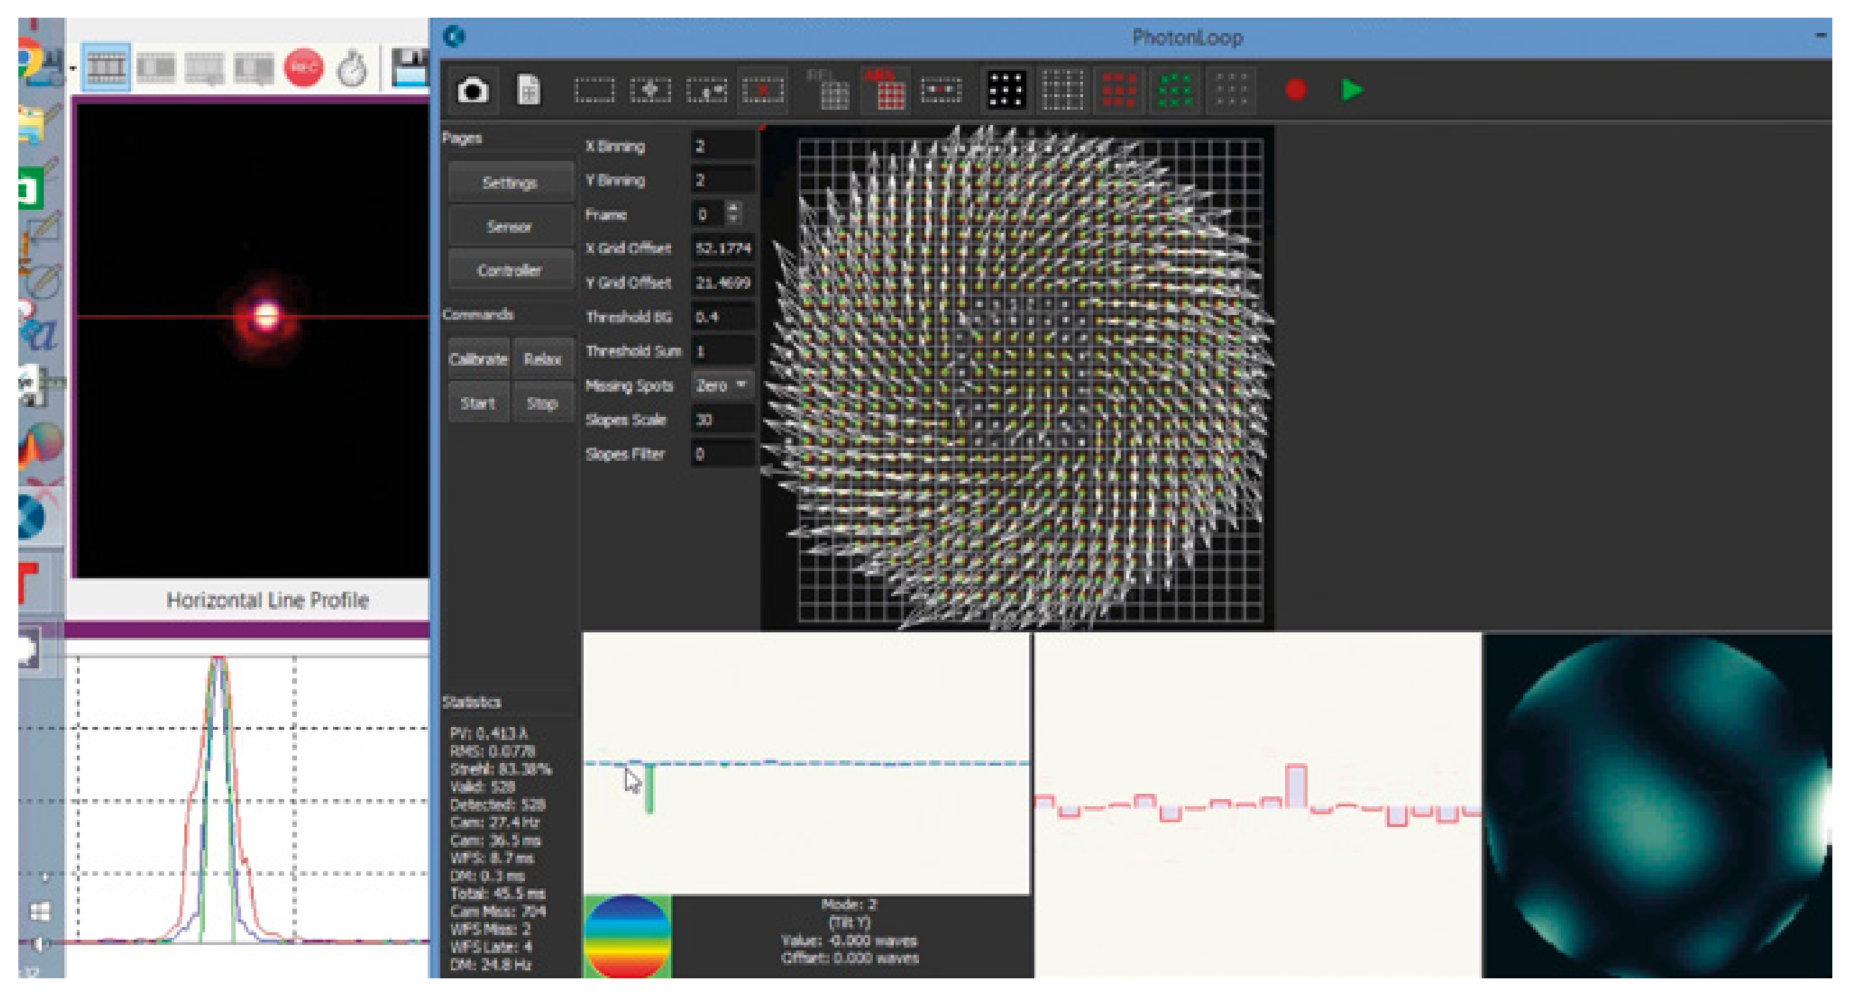Enable the green dots grid overlay
The width and height of the screenshot is (1851, 995).
coord(1174,91)
